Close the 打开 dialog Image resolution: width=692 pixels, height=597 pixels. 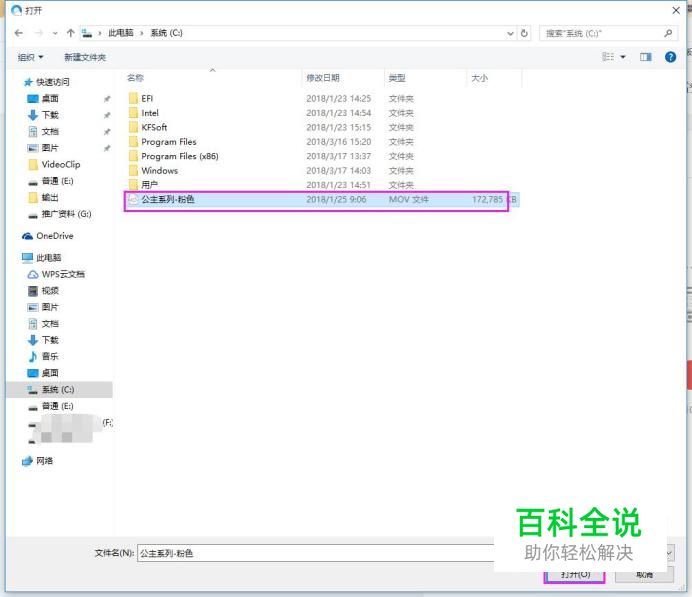coord(676,10)
